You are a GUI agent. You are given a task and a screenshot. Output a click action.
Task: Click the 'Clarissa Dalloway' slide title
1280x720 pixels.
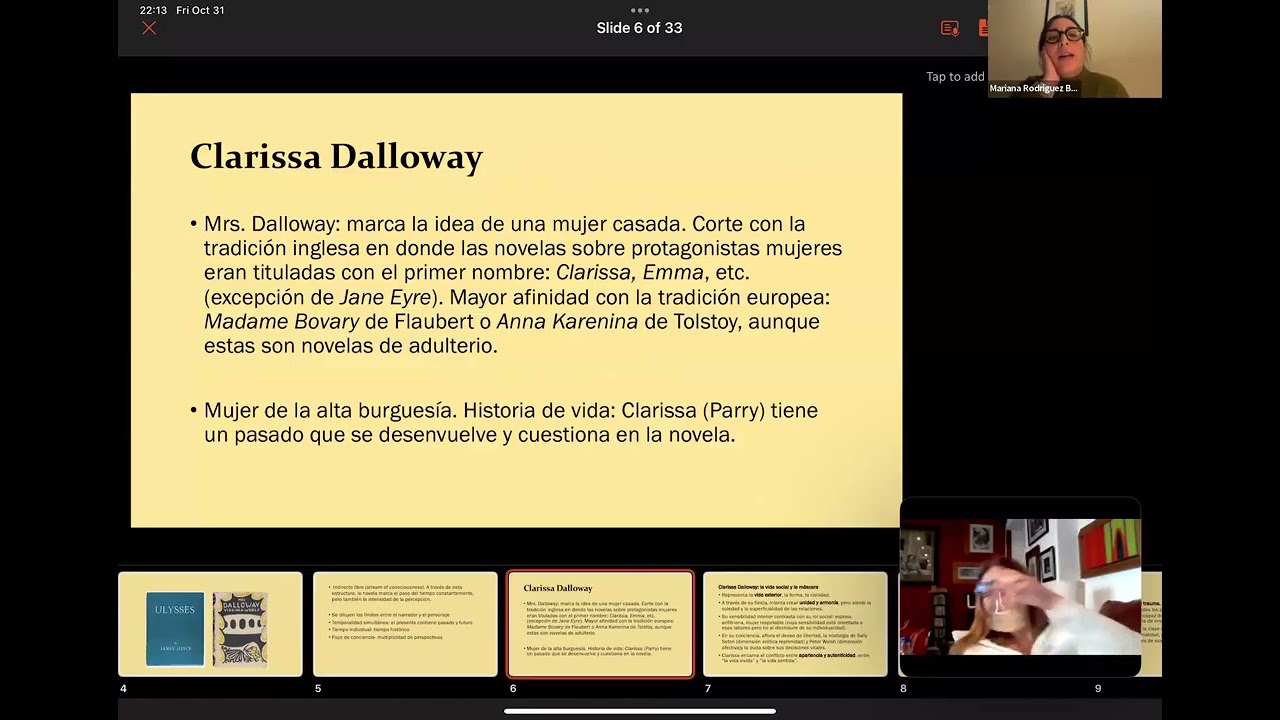(x=336, y=157)
